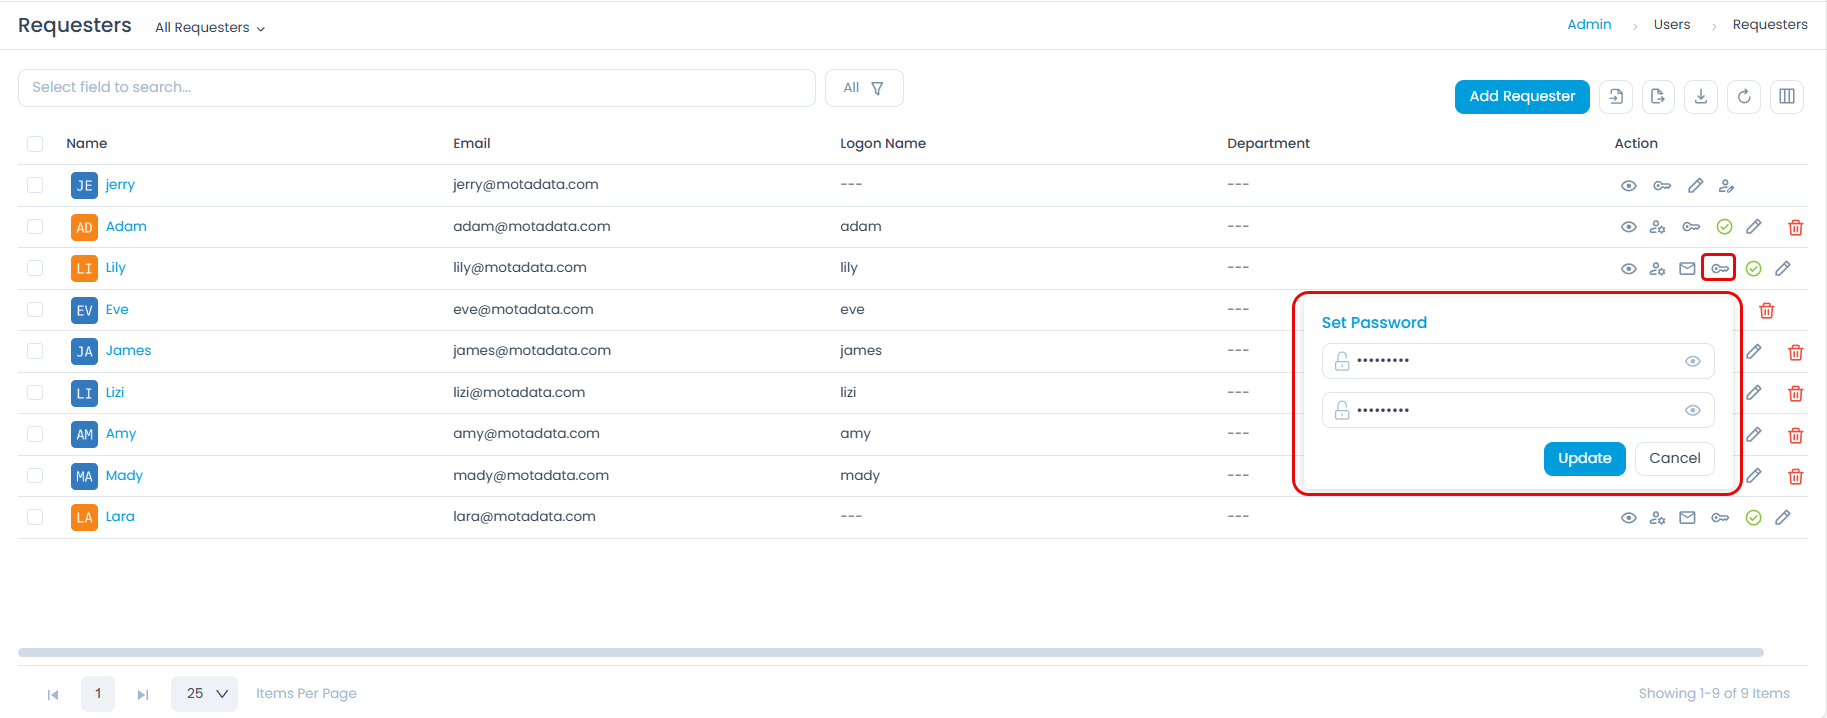
Task: Open the Mady requester link
Action: point(124,476)
